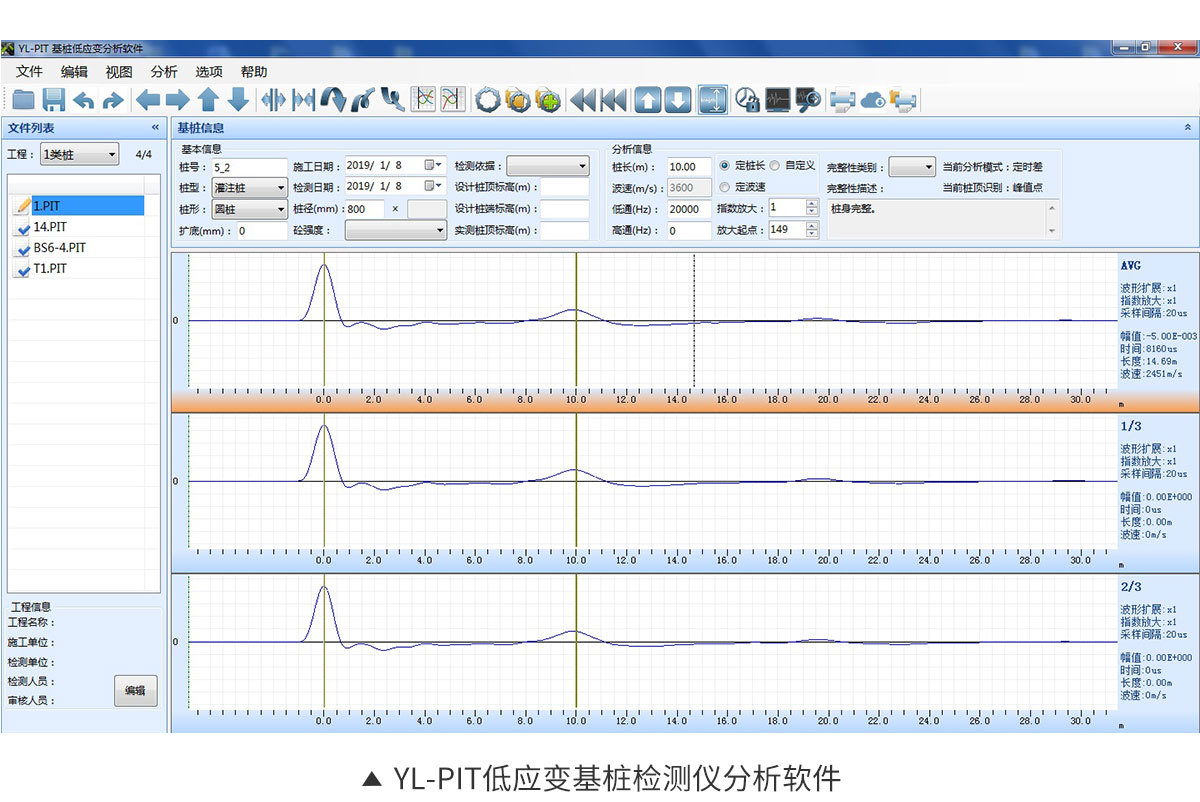The width and height of the screenshot is (1200, 802).
Task: Toggle the checkmark beside 14.PIT
Action: pos(23,227)
